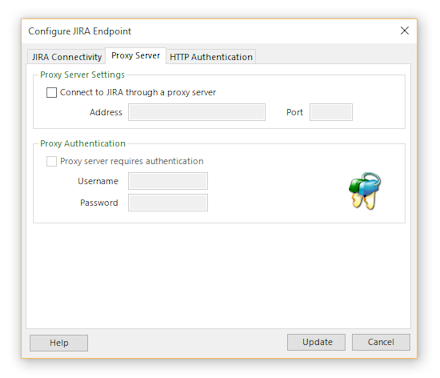Tick Proxy server requires authentication checkbox
The width and height of the screenshot is (440, 378).
click(x=51, y=161)
